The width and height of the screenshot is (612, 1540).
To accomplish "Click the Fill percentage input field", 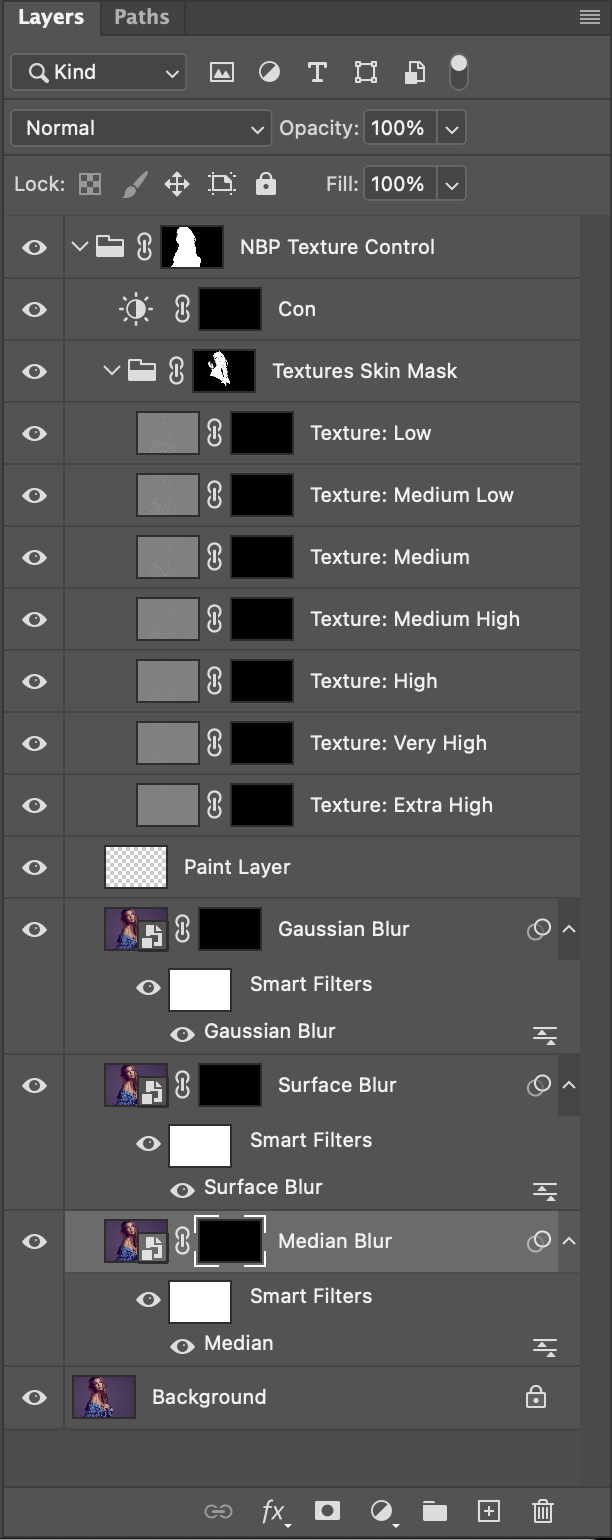I will [398, 184].
